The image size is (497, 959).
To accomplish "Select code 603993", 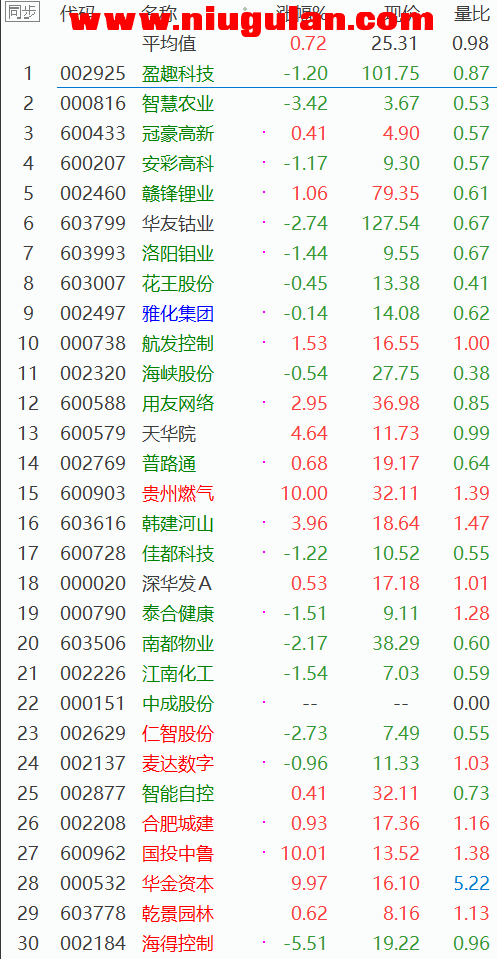I will [93, 253].
